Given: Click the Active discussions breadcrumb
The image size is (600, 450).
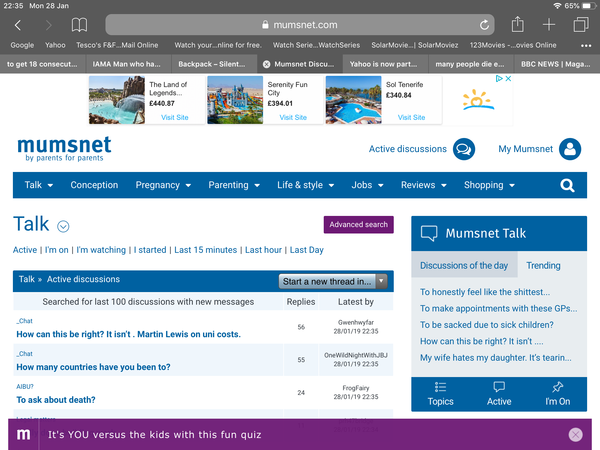Looking at the screenshot, I should coord(83,279).
